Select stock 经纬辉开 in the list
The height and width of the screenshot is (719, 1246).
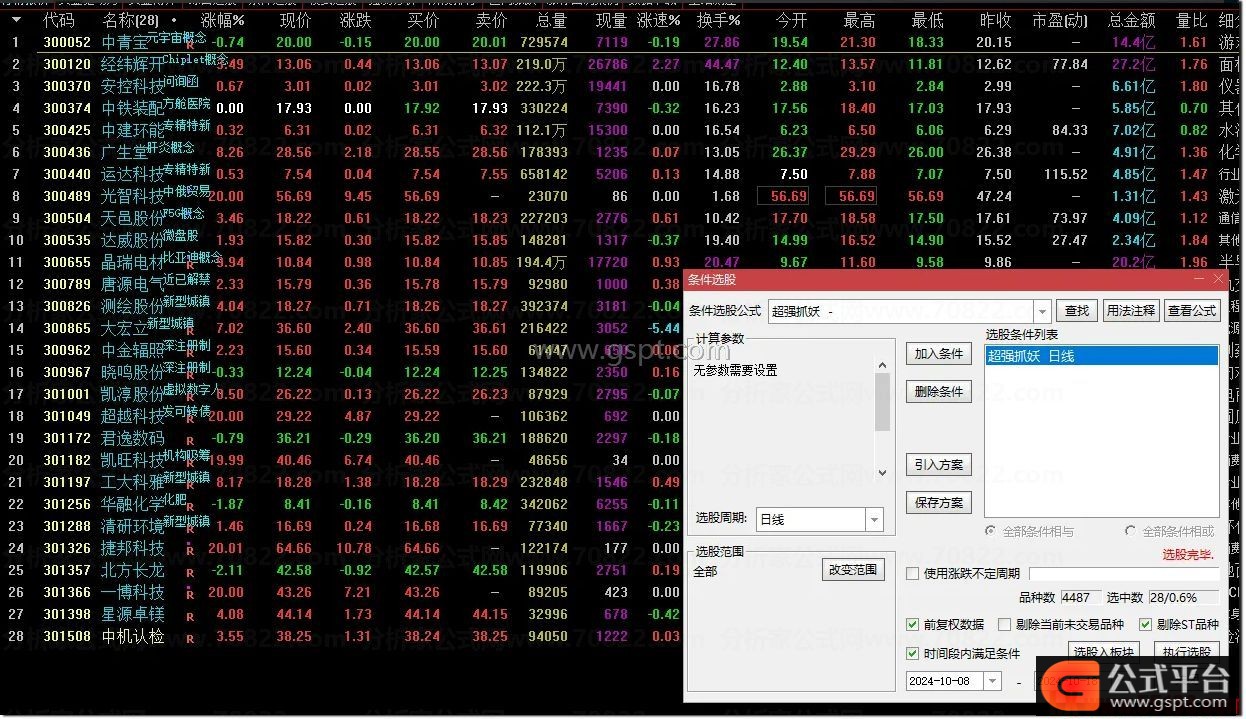(132, 64)
